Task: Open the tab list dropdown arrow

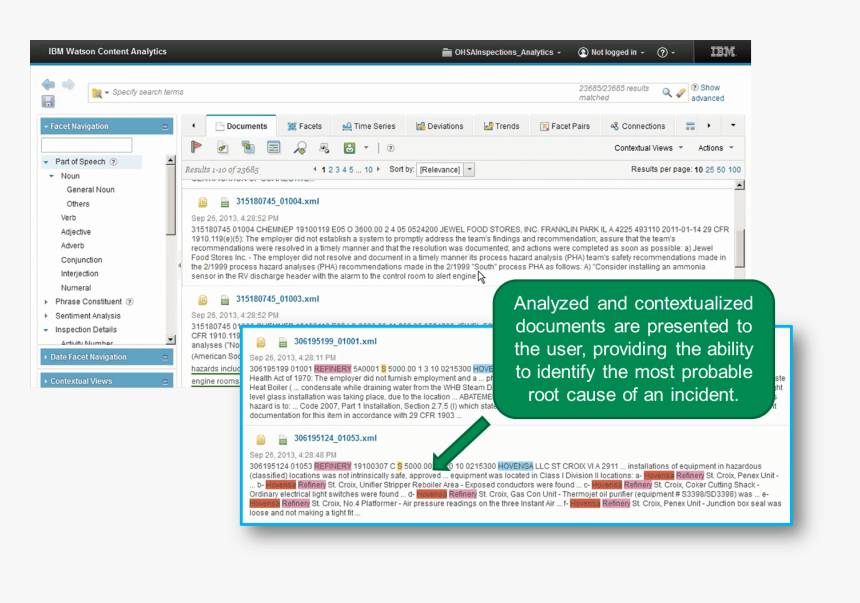Action: point(733,126)
